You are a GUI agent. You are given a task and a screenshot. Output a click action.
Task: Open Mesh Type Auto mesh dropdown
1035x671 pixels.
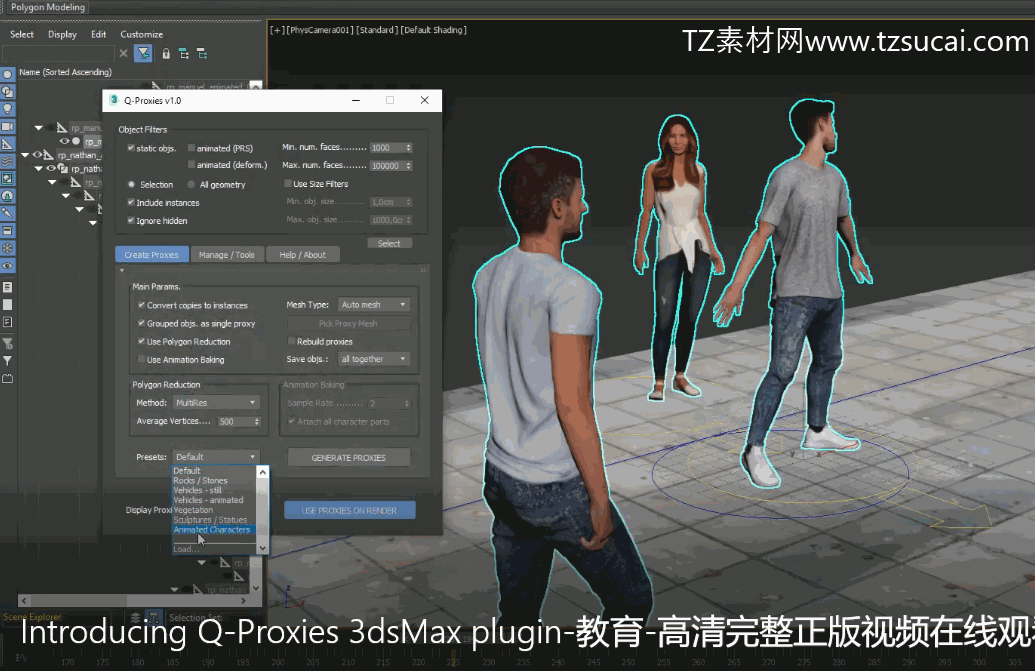coord(374,304)
